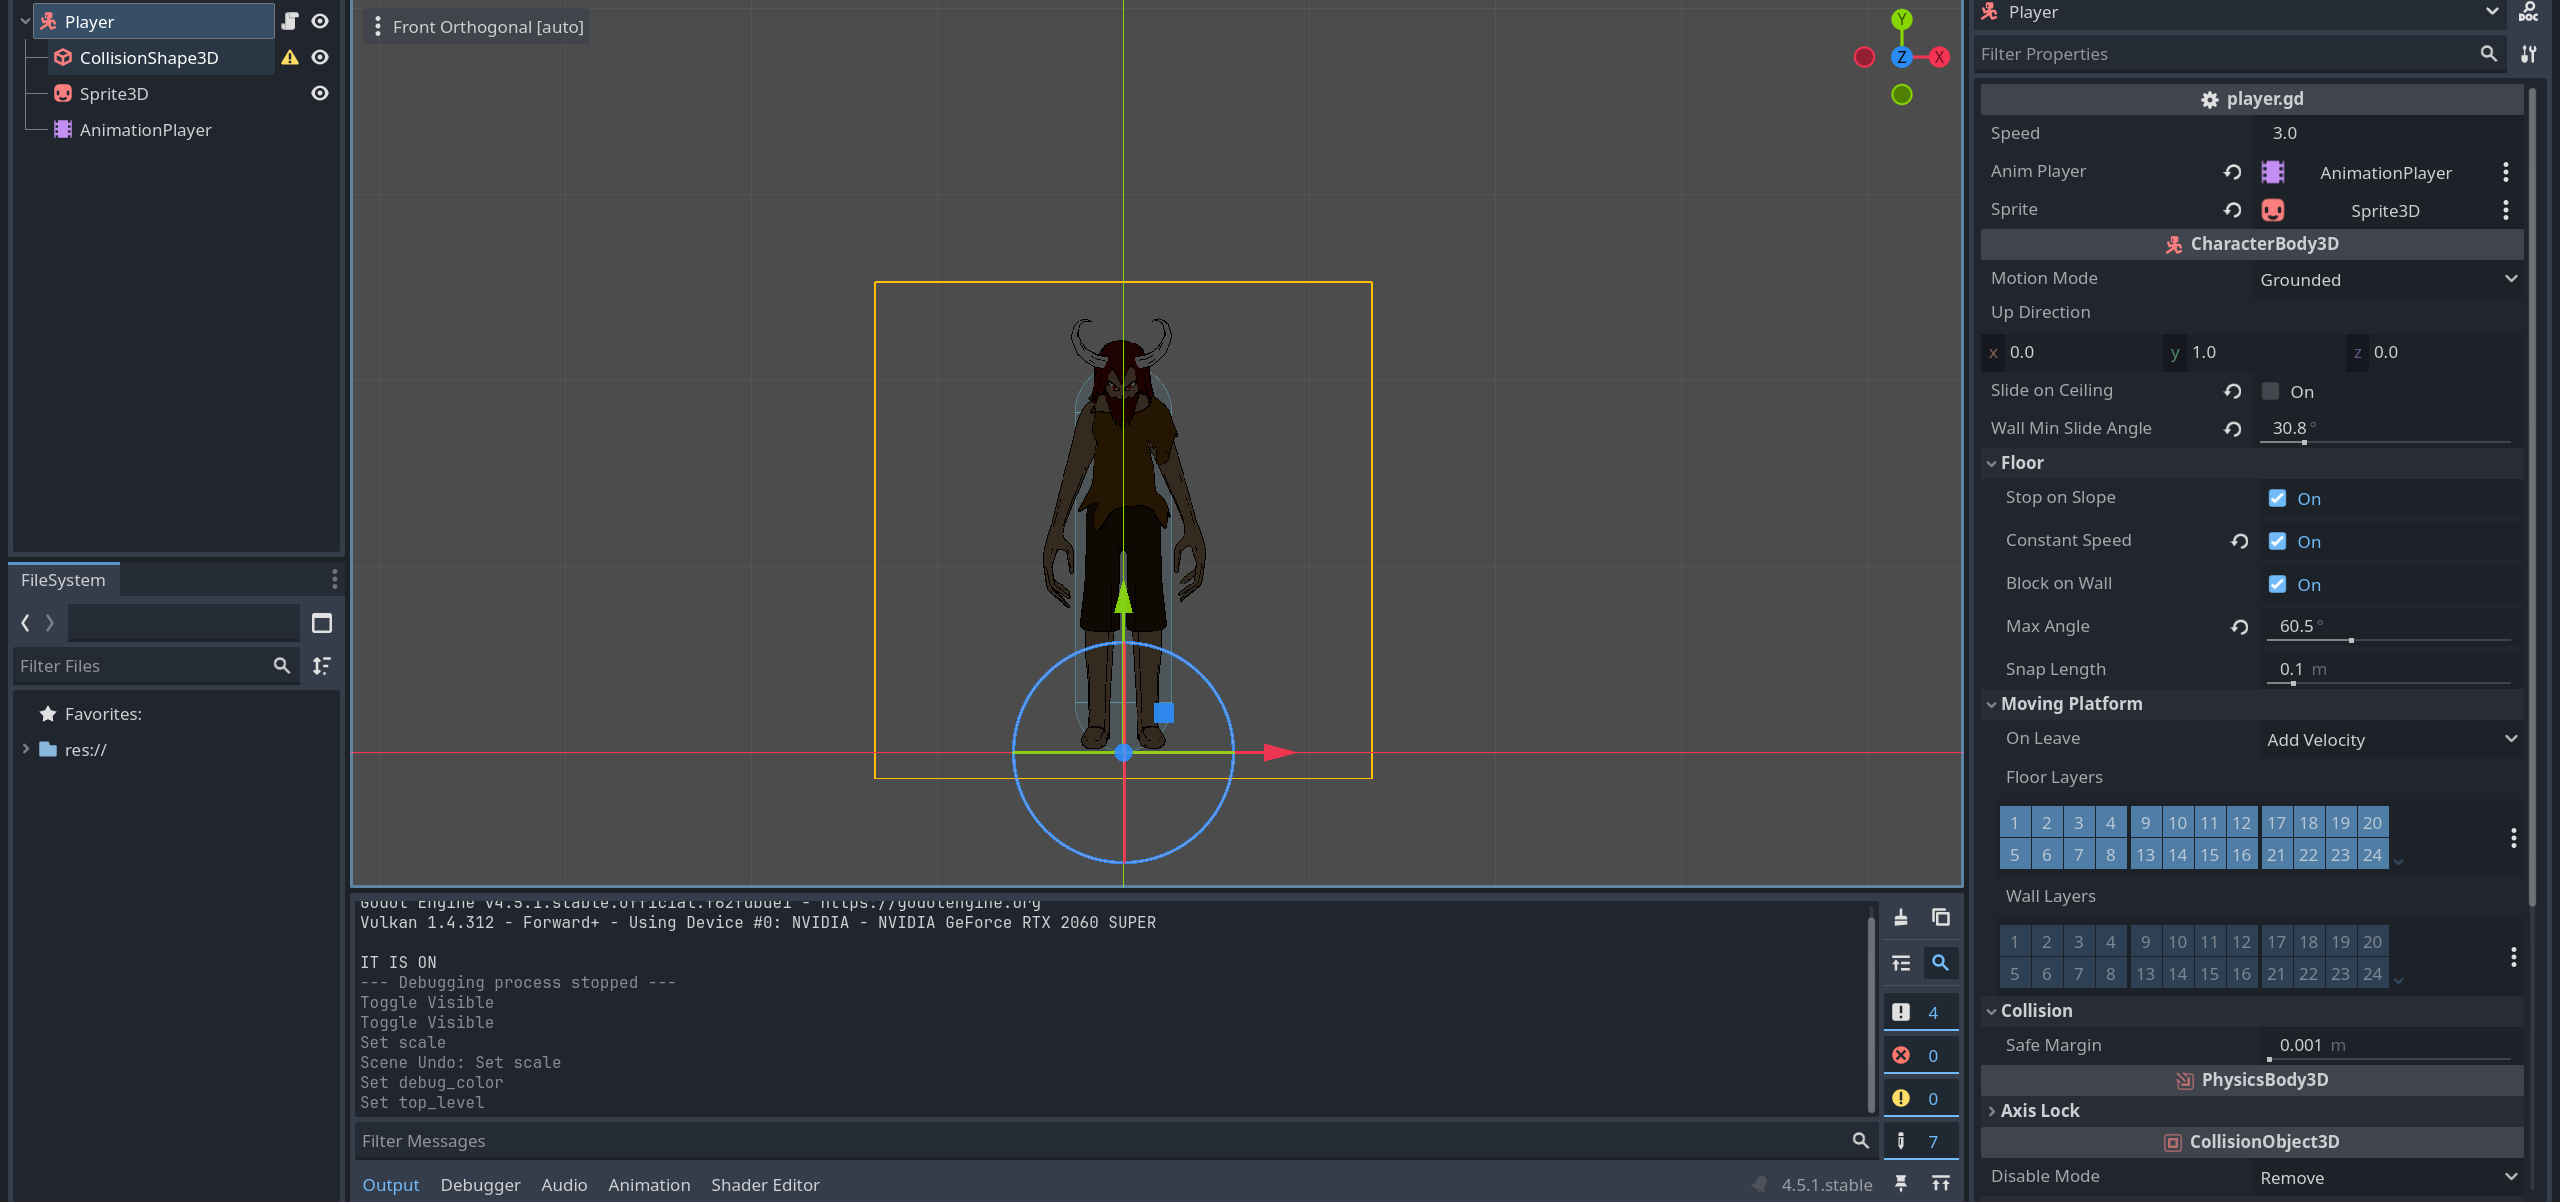Click CollisionShape3D warning icon
The width and height of the screenshot is (2560, 1202).
(x=290, y=57)
